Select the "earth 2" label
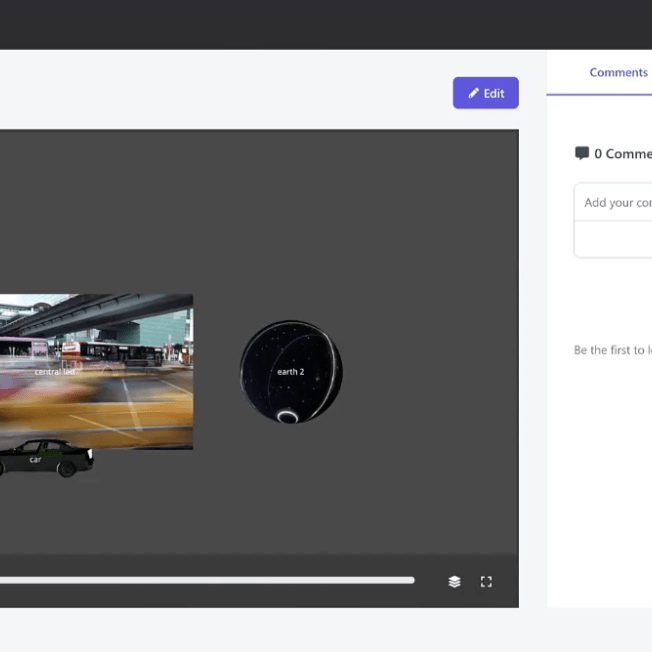Screen dimensions: 652x652 pyautogui.click(x=290, y=372)
